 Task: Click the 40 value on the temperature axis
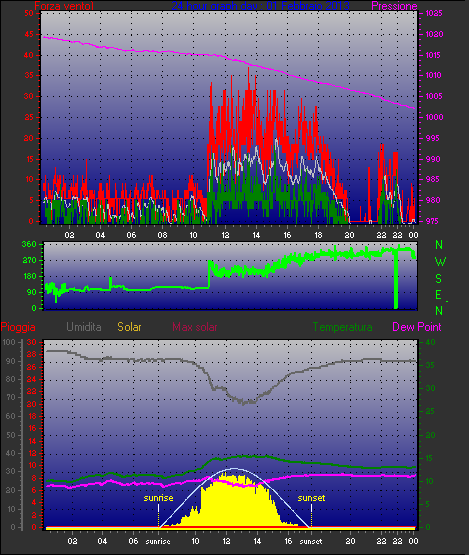[430, 342]
